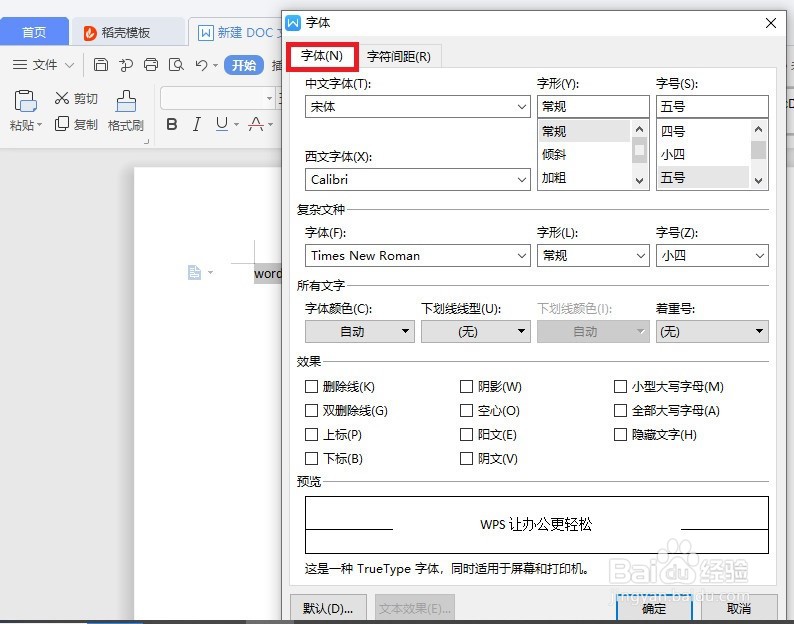Select 加粗 in font style list

click(x=584, y=177)
